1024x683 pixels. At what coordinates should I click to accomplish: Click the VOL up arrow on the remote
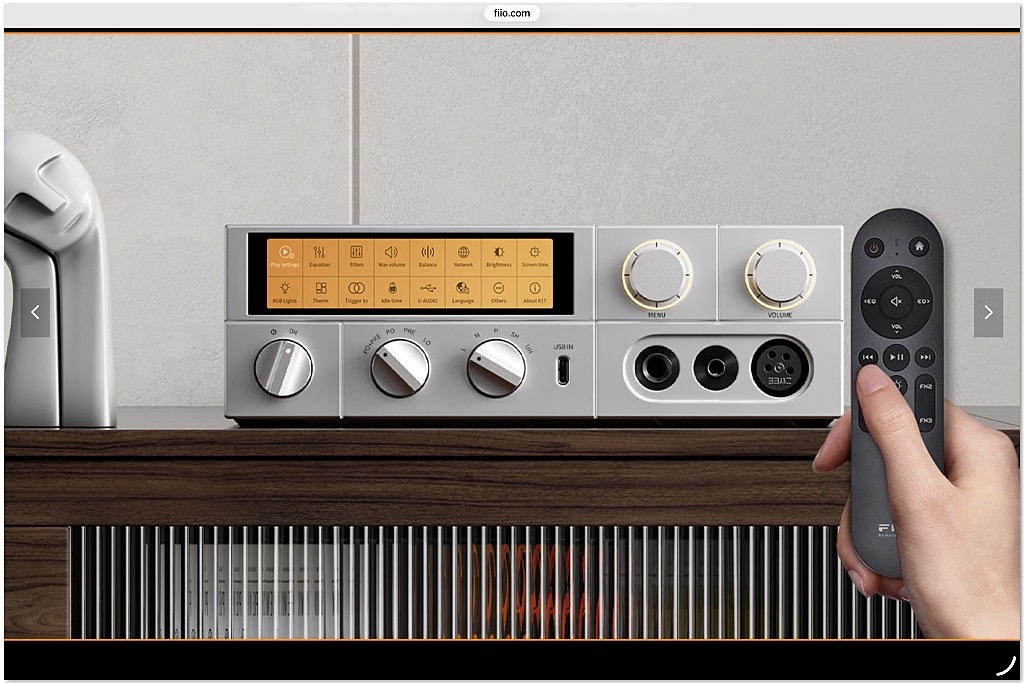click(897, 274)
